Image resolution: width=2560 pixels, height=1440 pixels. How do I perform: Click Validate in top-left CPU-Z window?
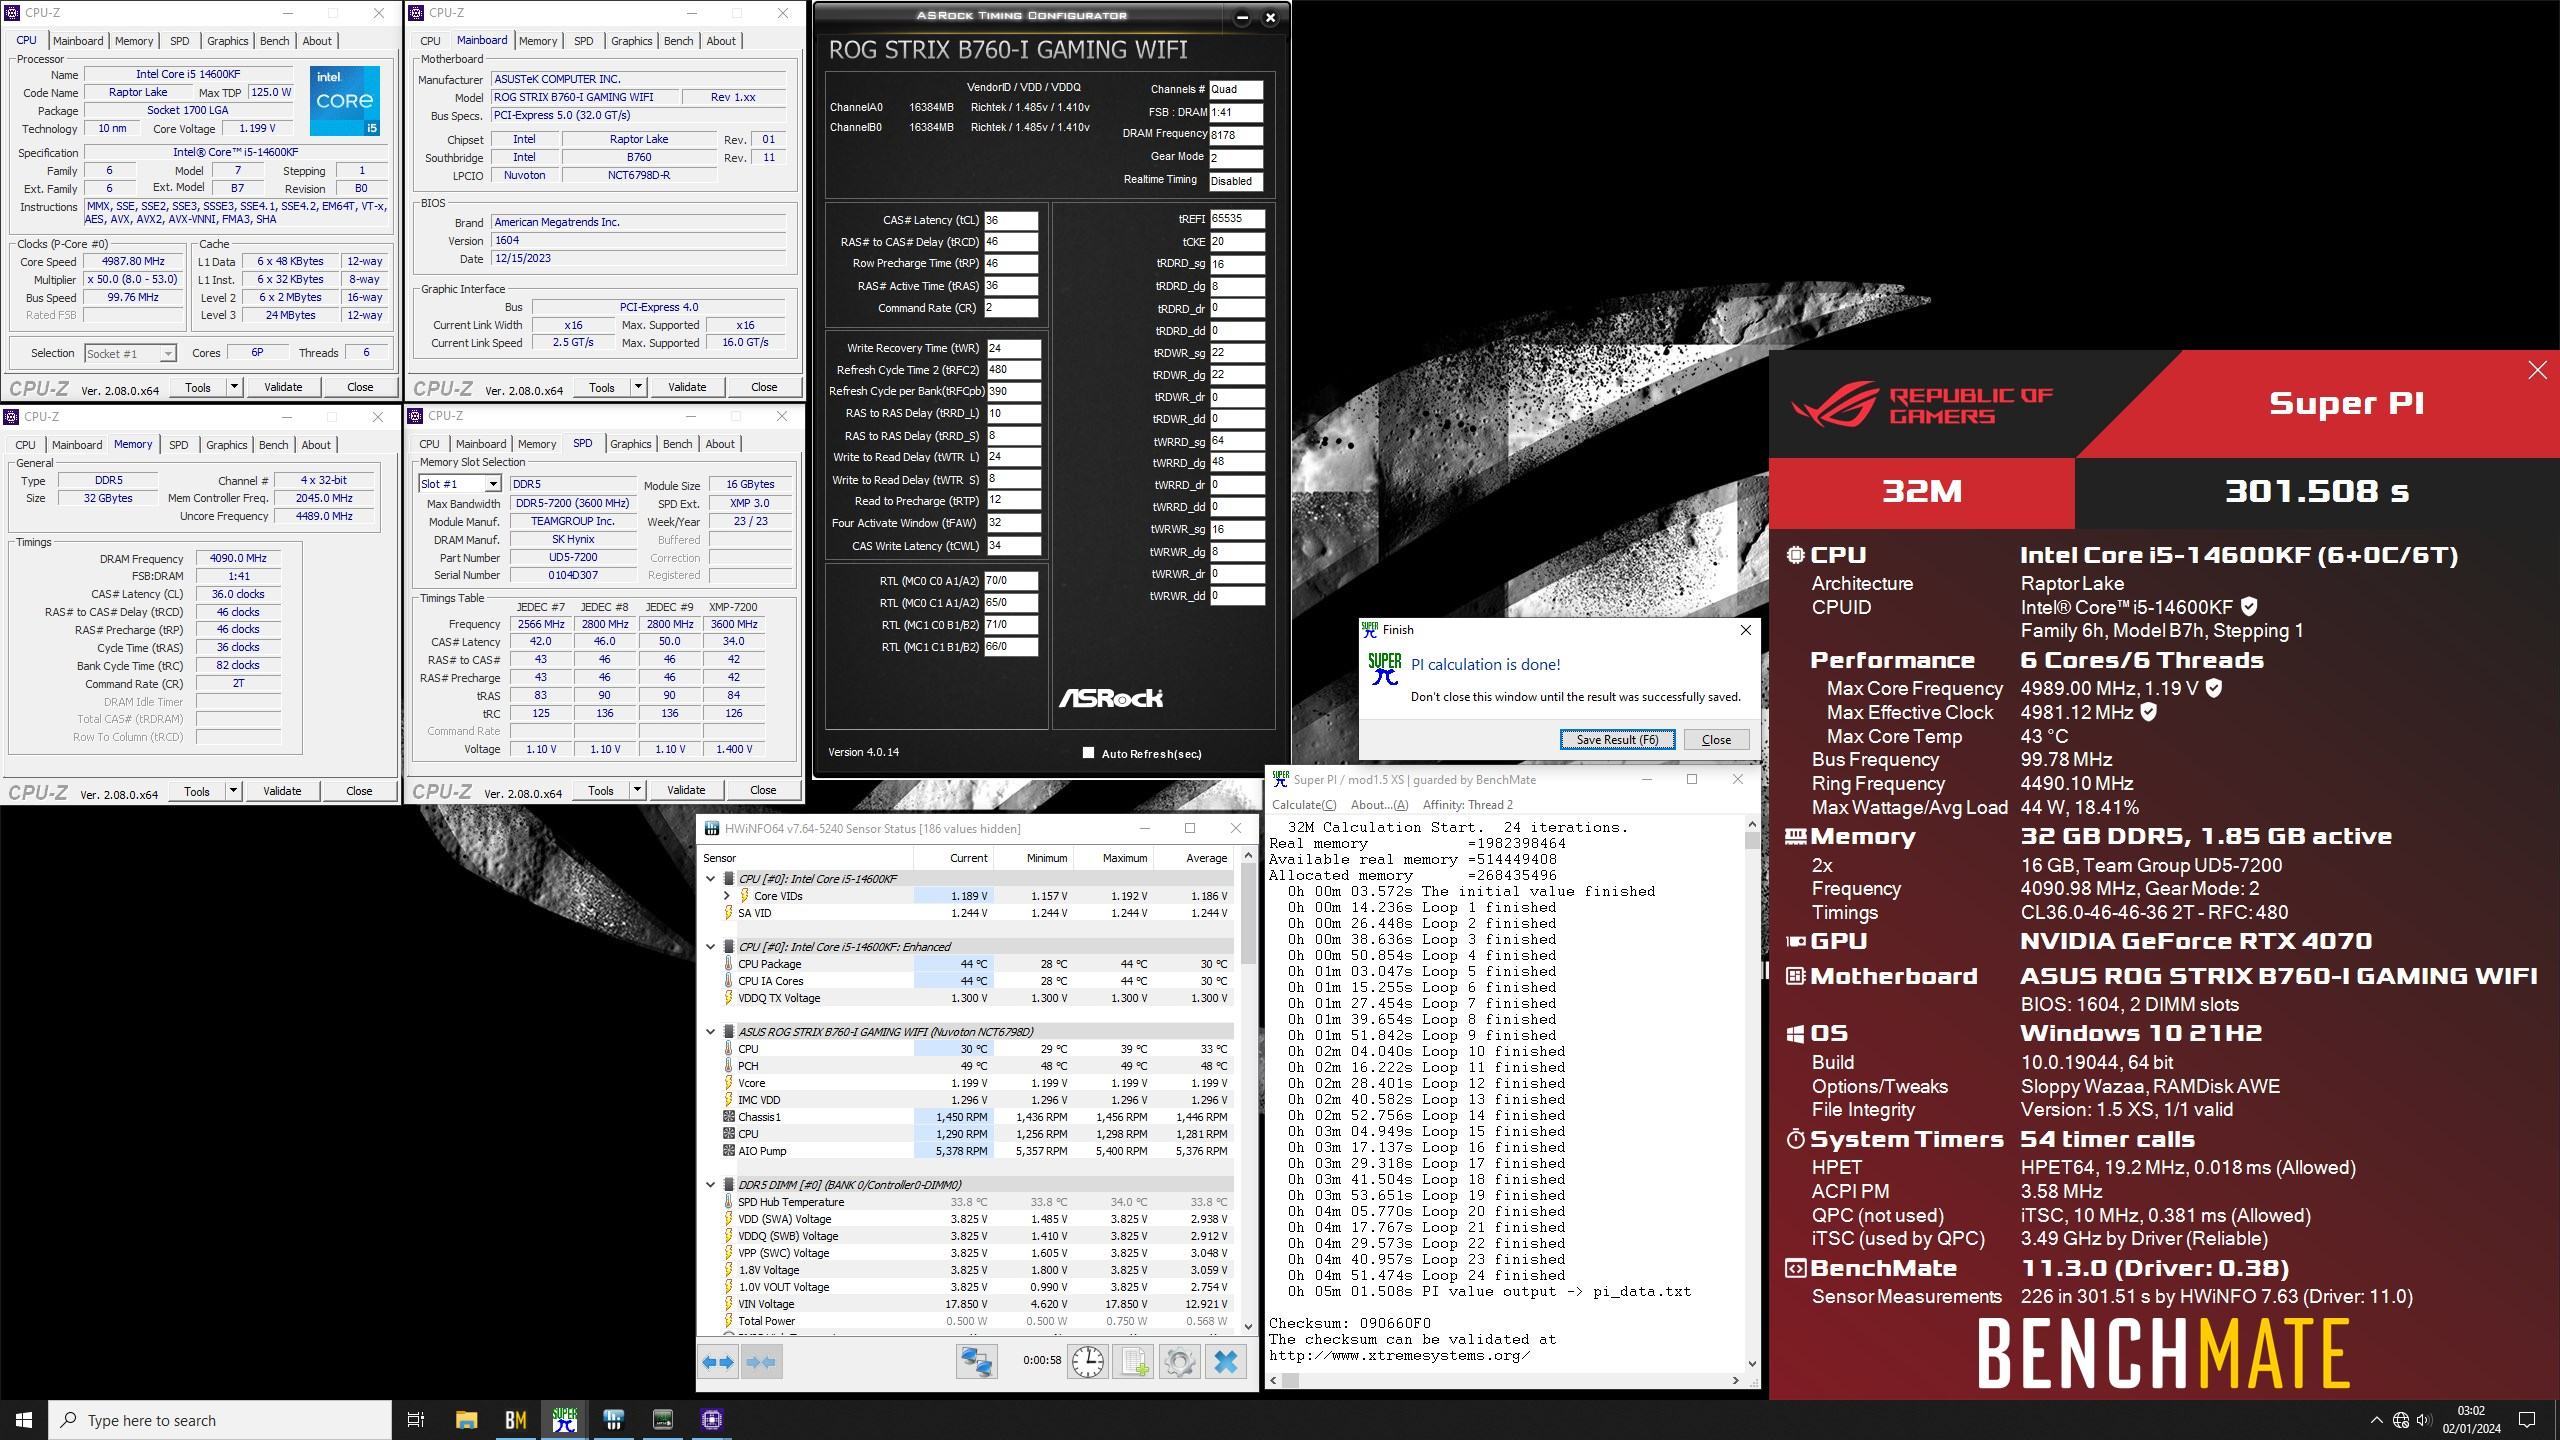283,387
